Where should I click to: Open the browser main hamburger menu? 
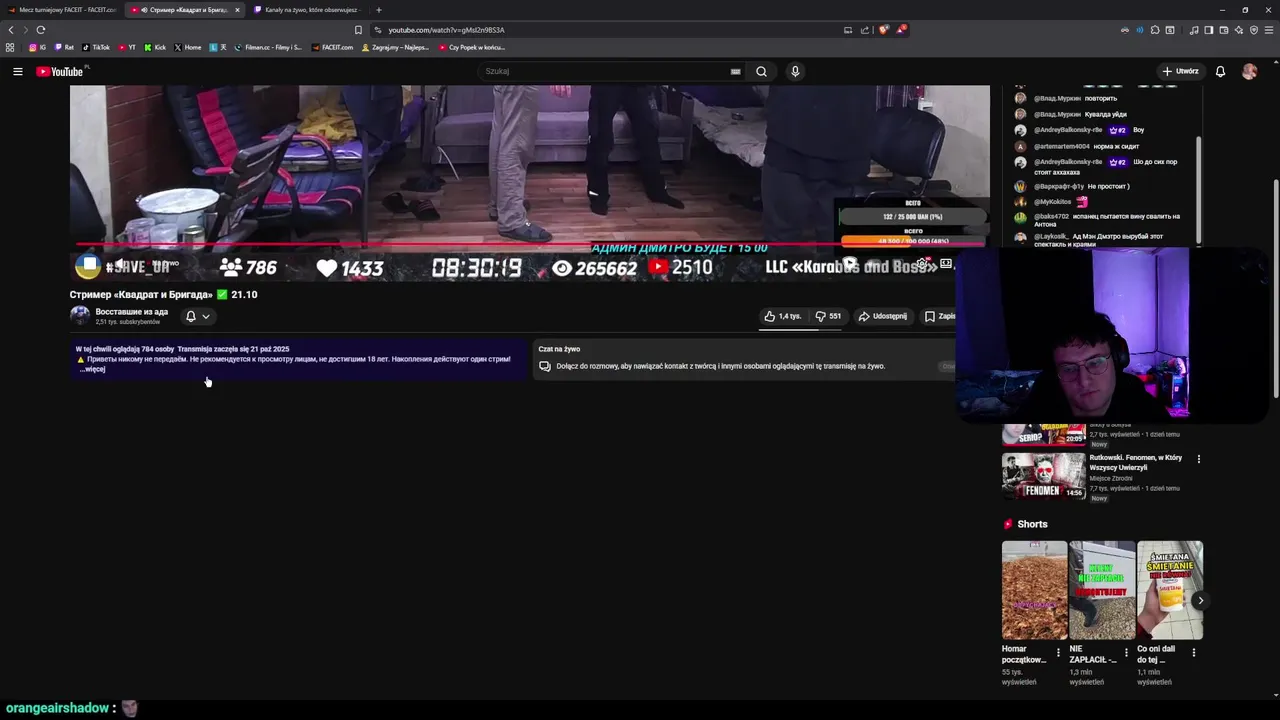1269,30
